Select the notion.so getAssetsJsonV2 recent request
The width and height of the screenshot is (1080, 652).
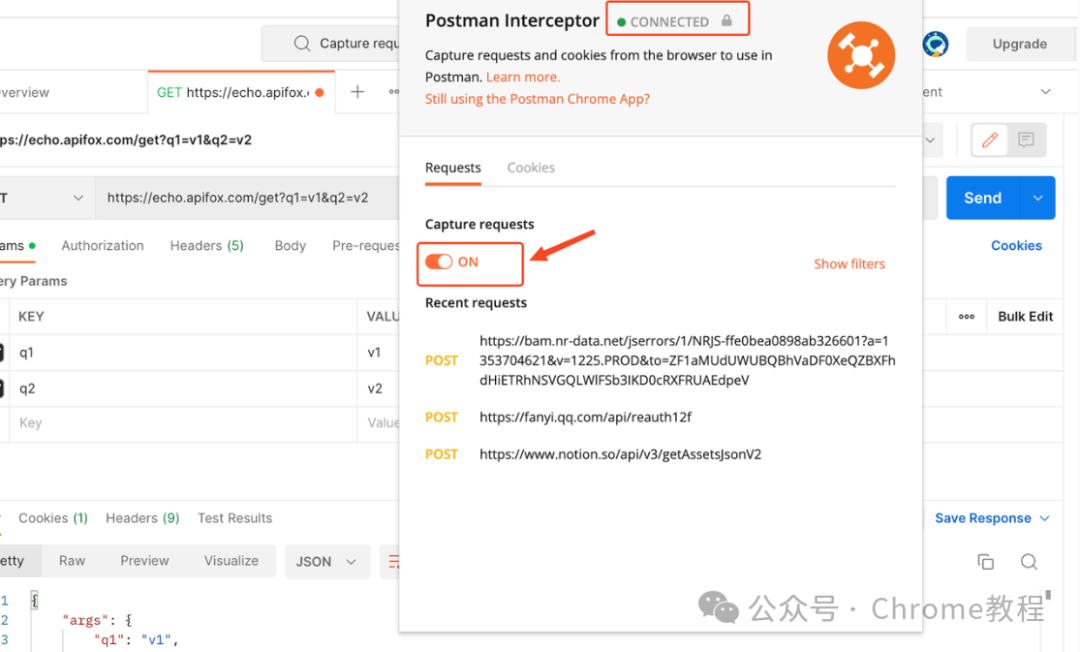pos(621,454)
